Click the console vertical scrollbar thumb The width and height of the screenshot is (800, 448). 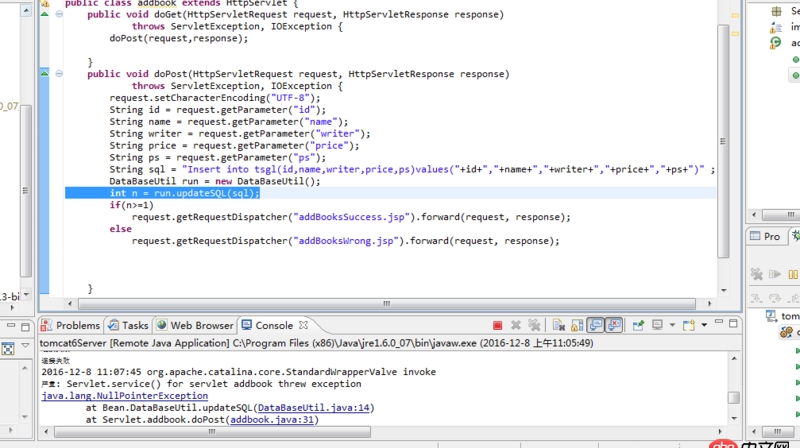tap(734, 397)
